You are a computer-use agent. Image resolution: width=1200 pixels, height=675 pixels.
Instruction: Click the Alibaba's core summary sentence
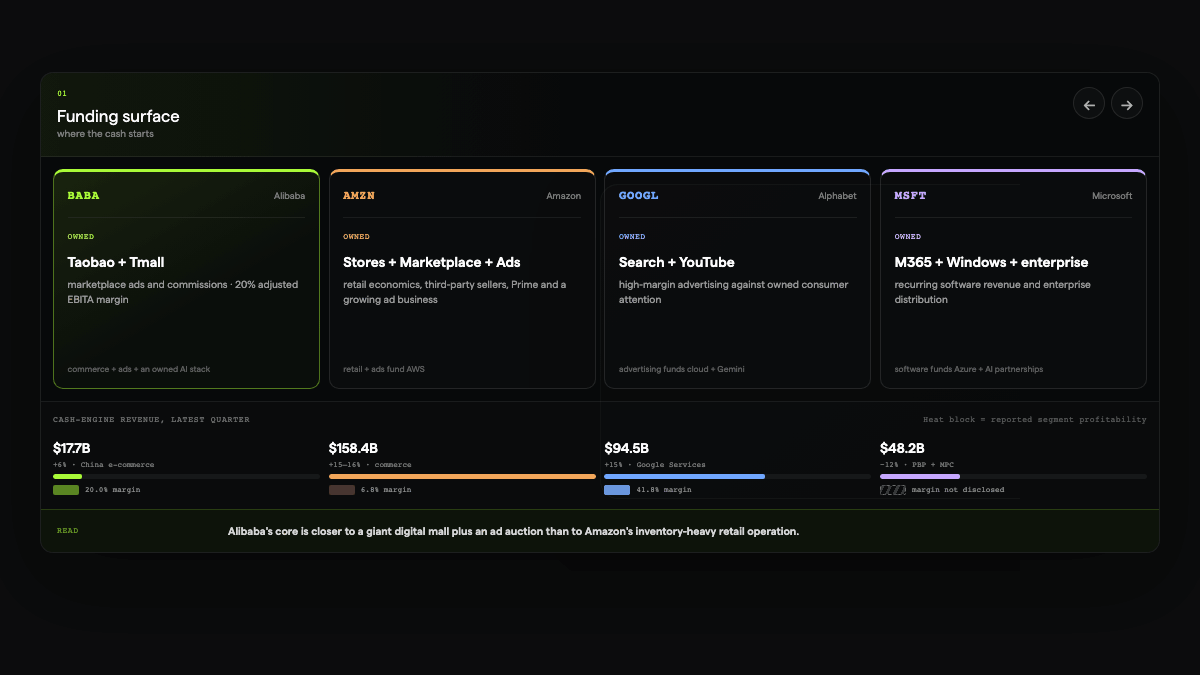pos(513,531)
